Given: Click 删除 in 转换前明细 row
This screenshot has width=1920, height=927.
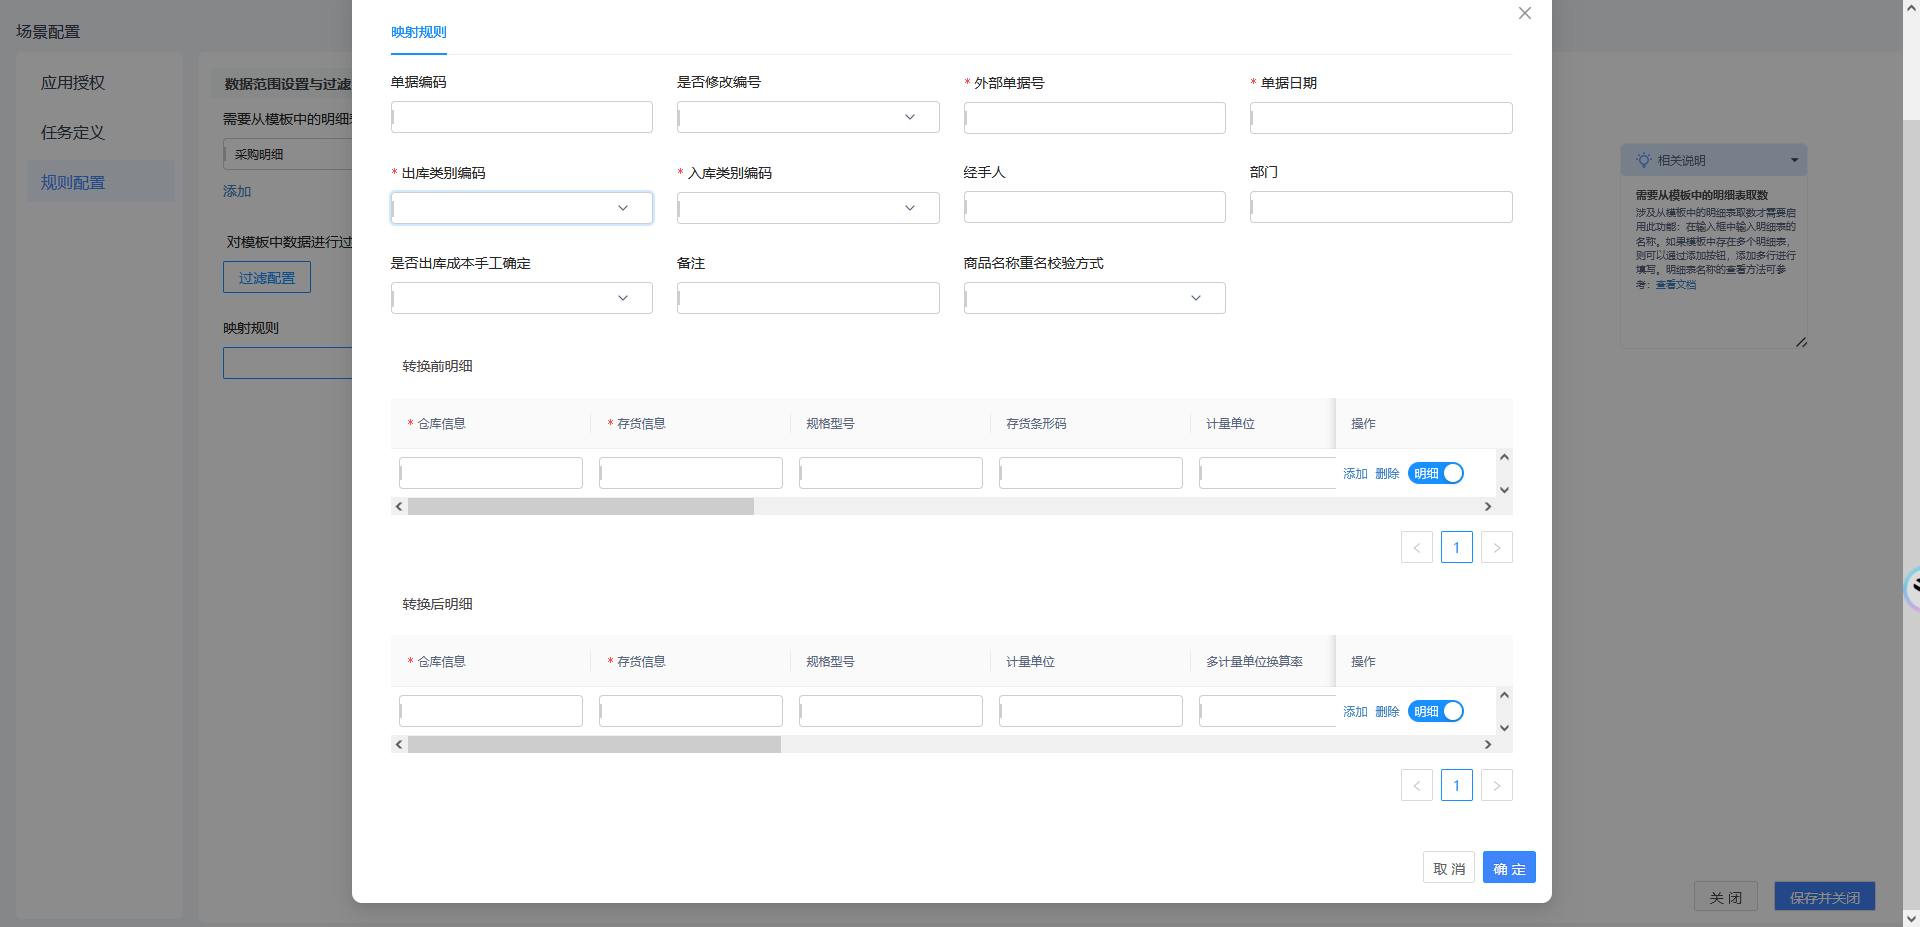Looking at the screenshot, I should [1387, 474].
